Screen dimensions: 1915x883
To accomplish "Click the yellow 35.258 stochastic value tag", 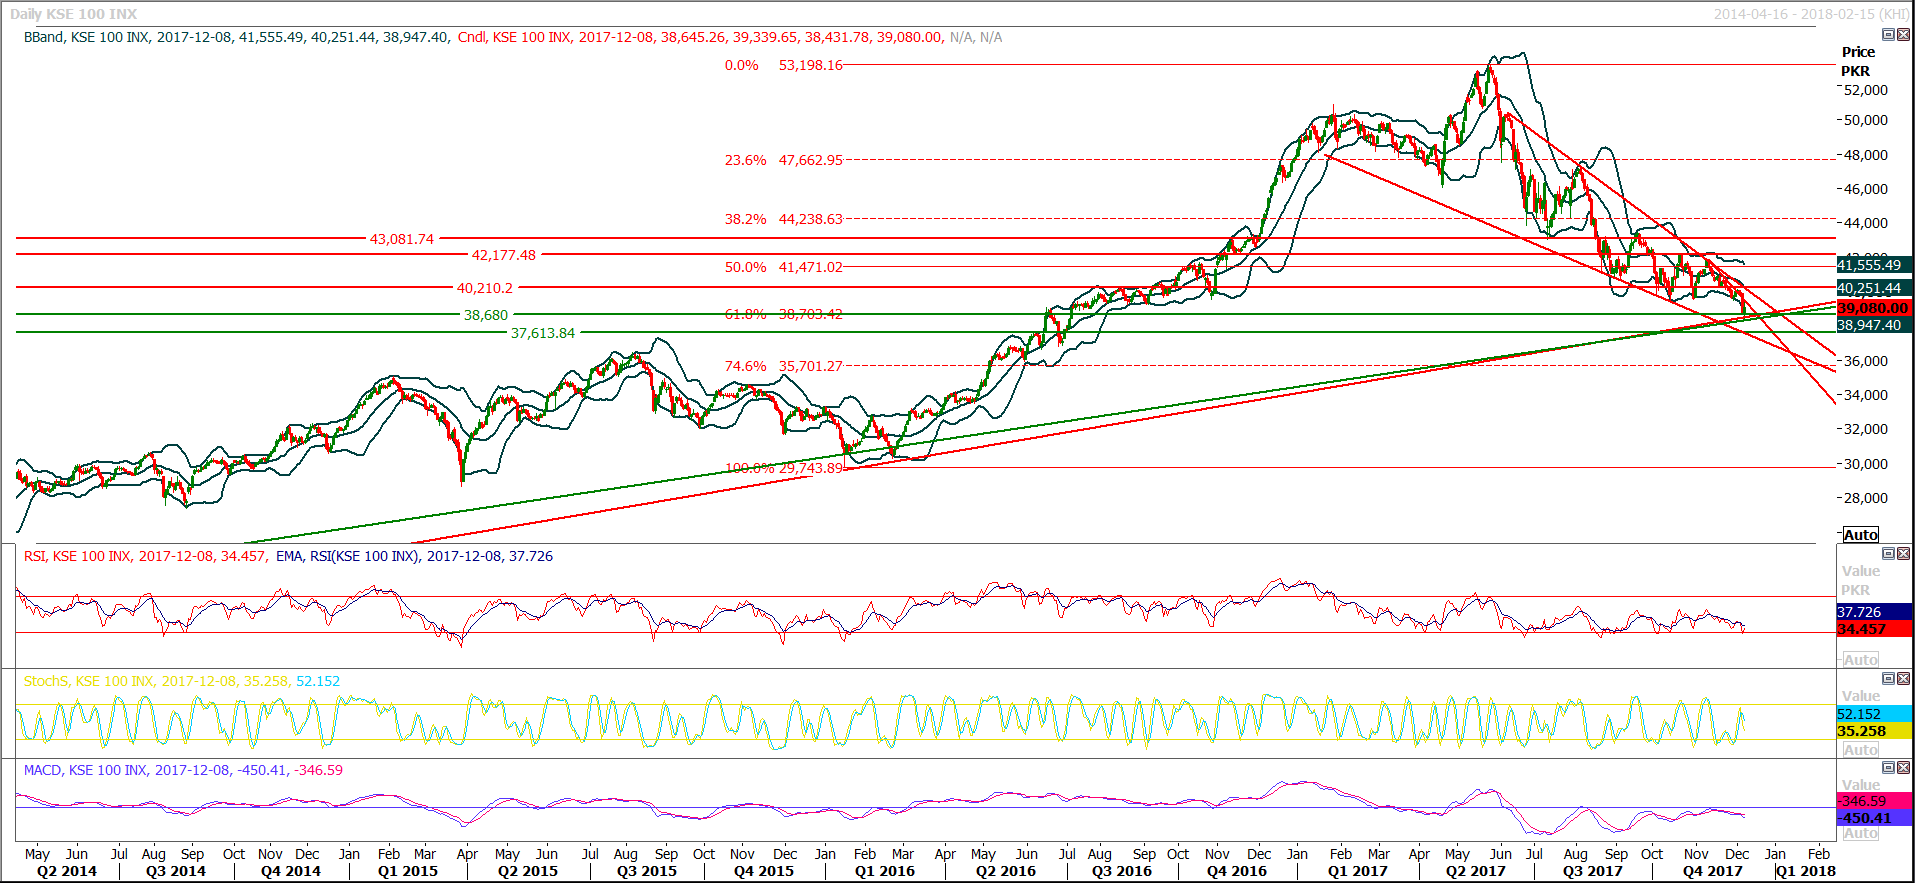I will pyautogui.click(x=1874, y=731).
